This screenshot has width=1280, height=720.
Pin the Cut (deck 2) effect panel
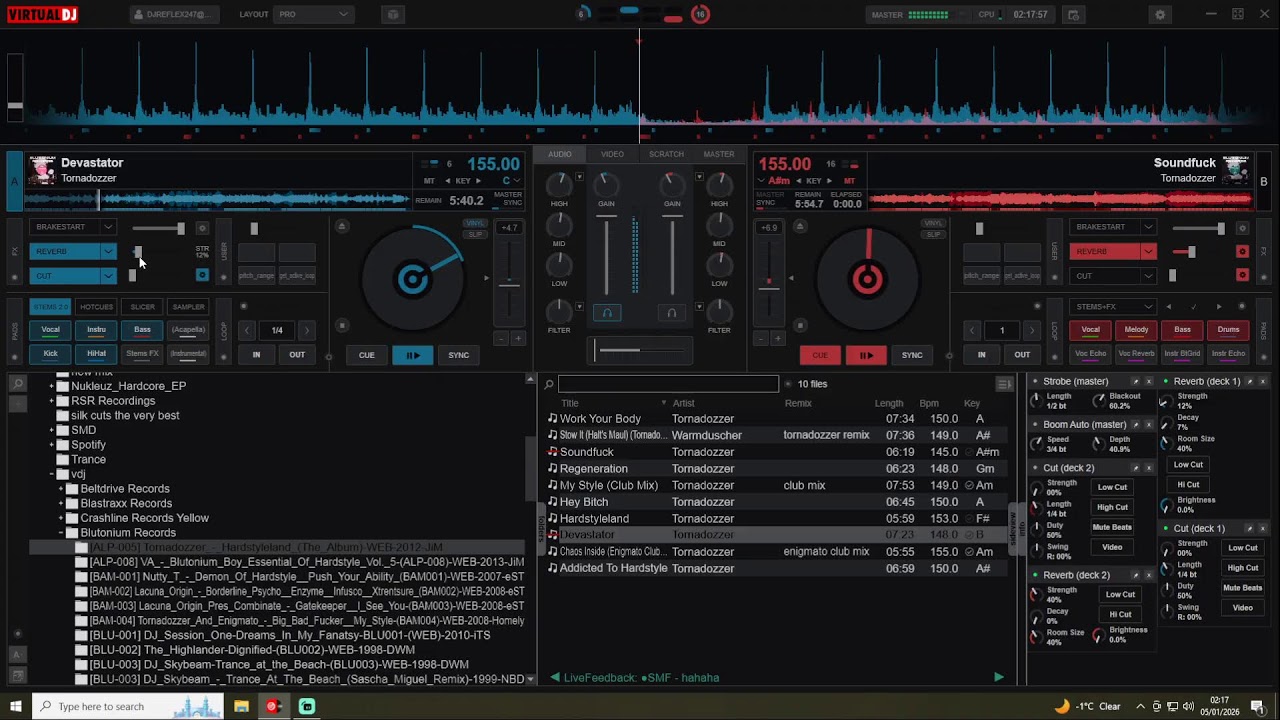[1135, 468]
